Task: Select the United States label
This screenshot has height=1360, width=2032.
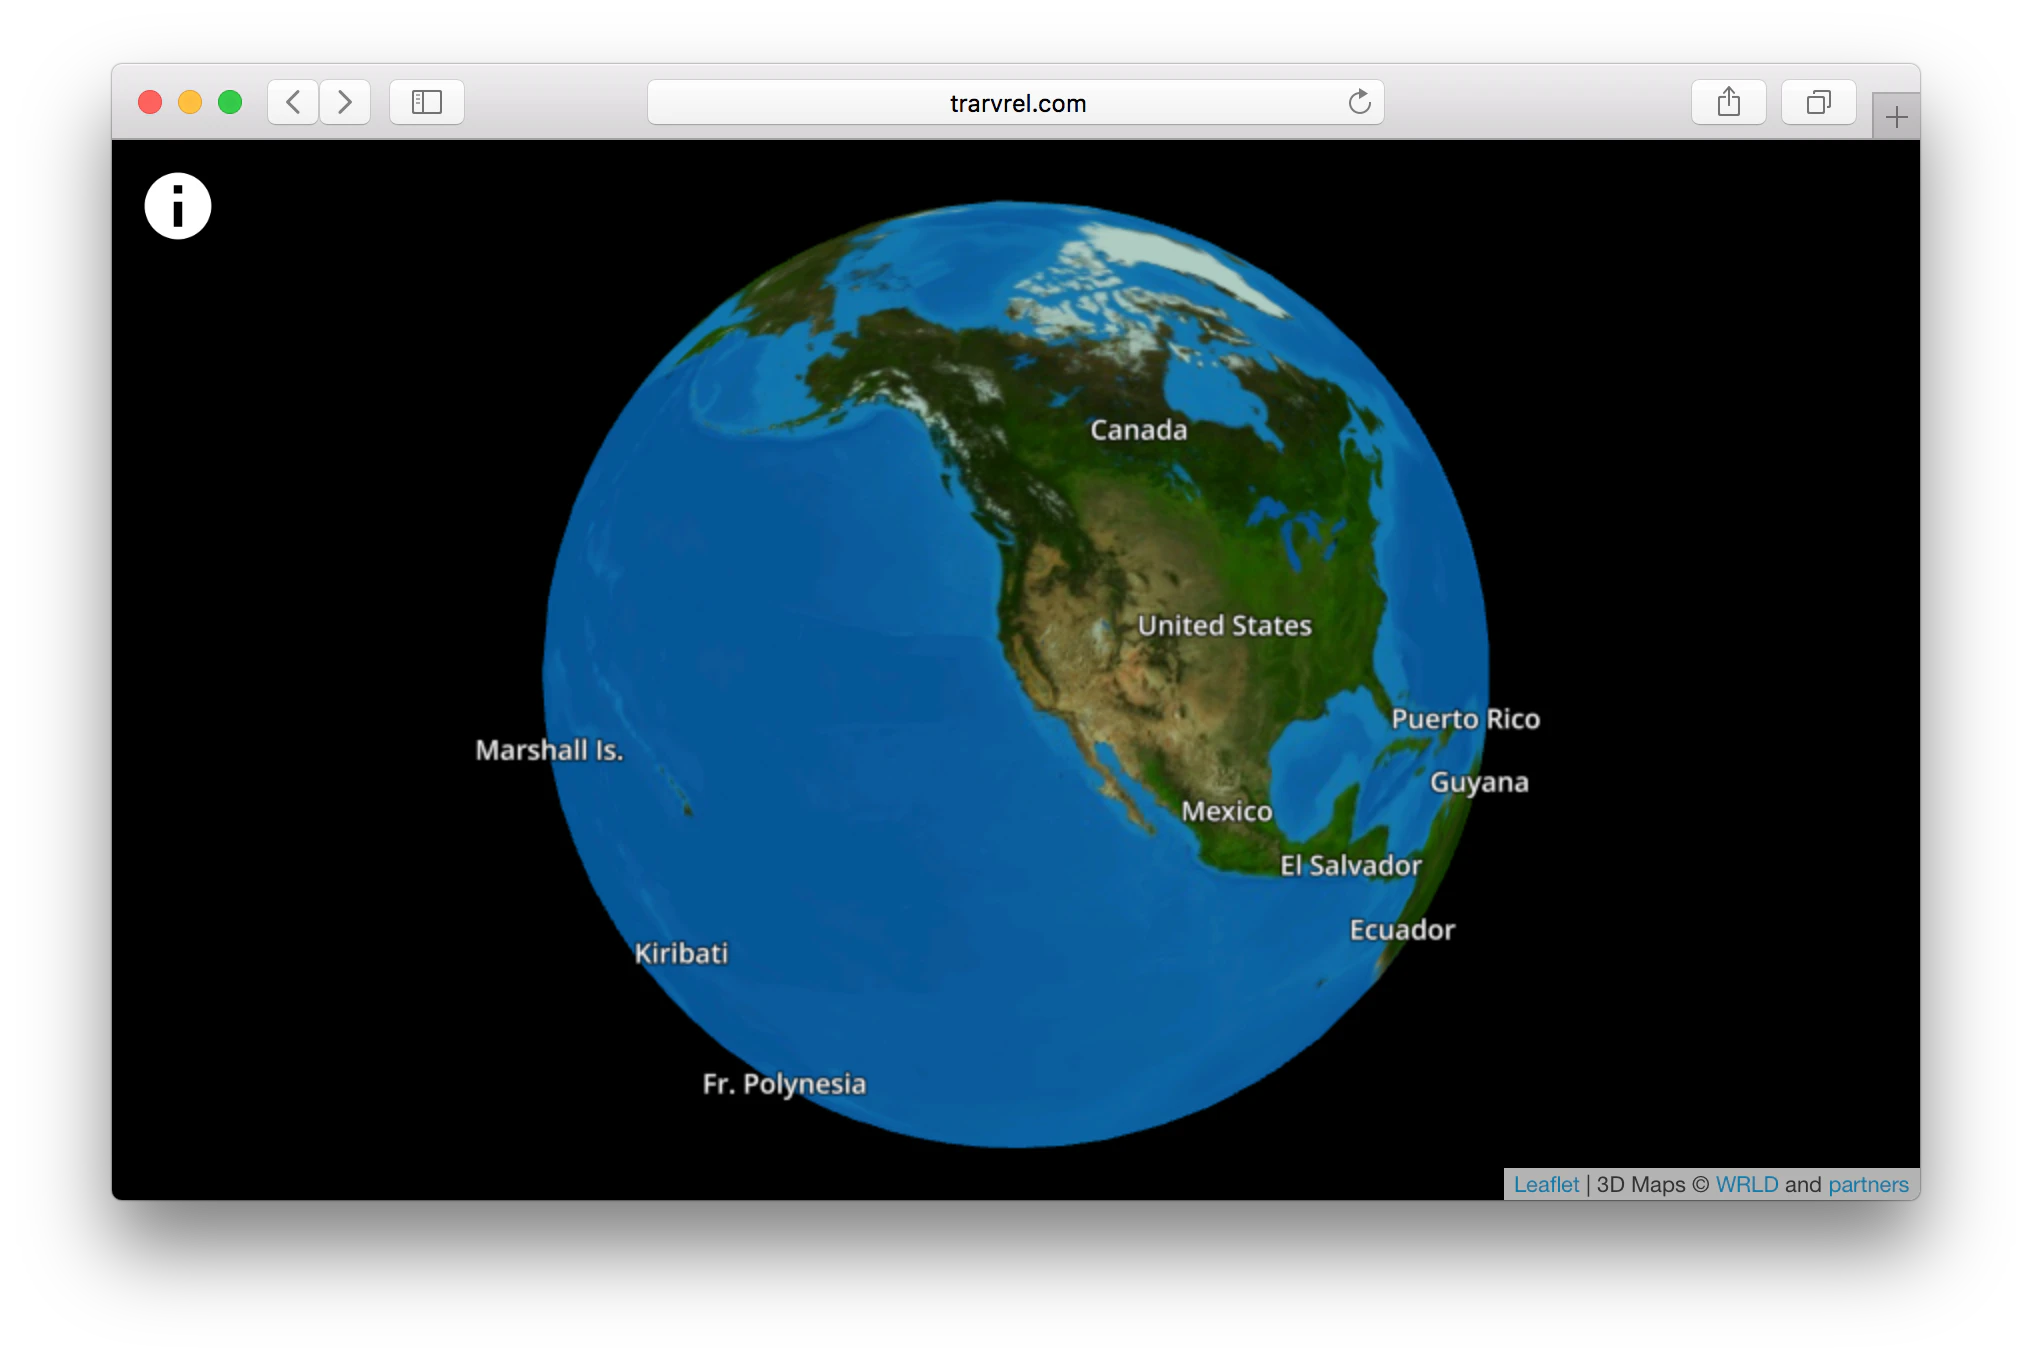Action: click(1224, 626)
